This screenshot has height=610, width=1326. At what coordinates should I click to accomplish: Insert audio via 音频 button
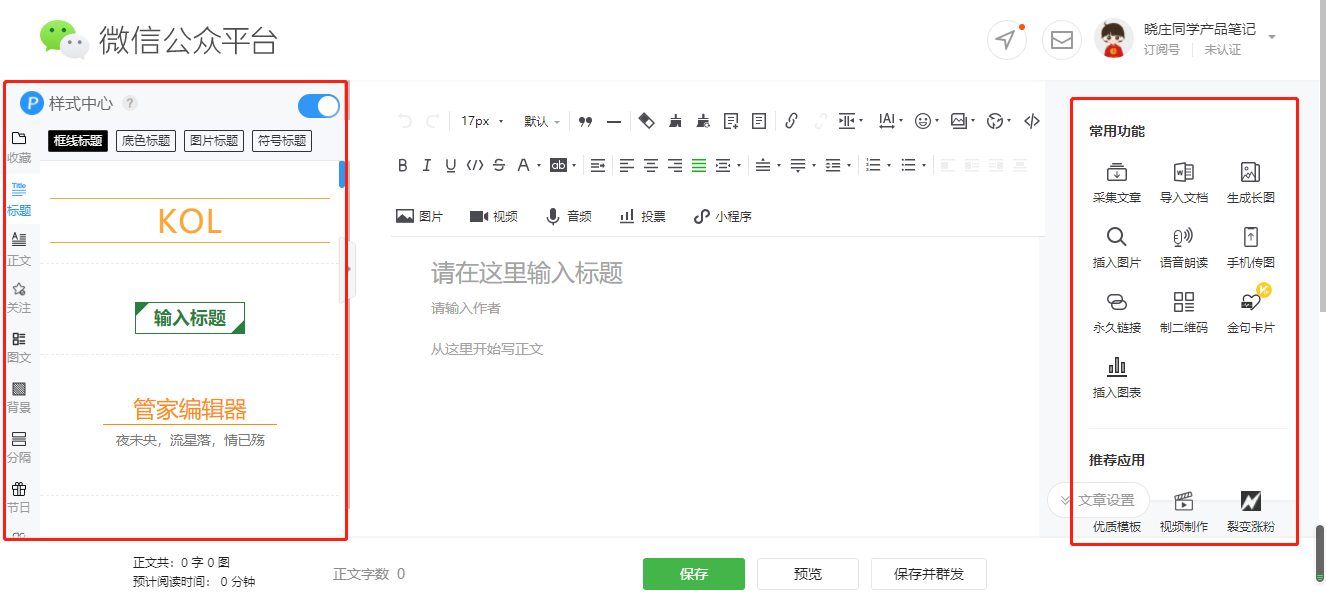pos(568,216)
